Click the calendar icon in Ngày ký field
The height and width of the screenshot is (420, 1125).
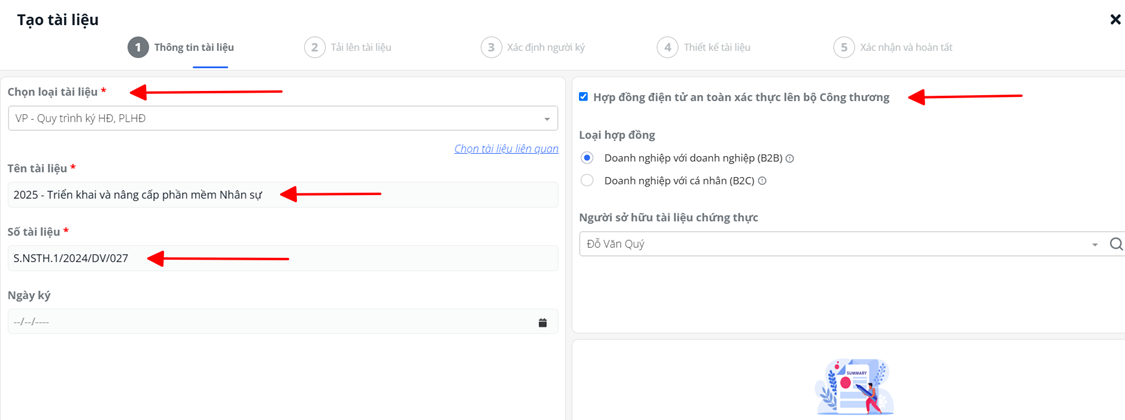click(x=543, y=323)
